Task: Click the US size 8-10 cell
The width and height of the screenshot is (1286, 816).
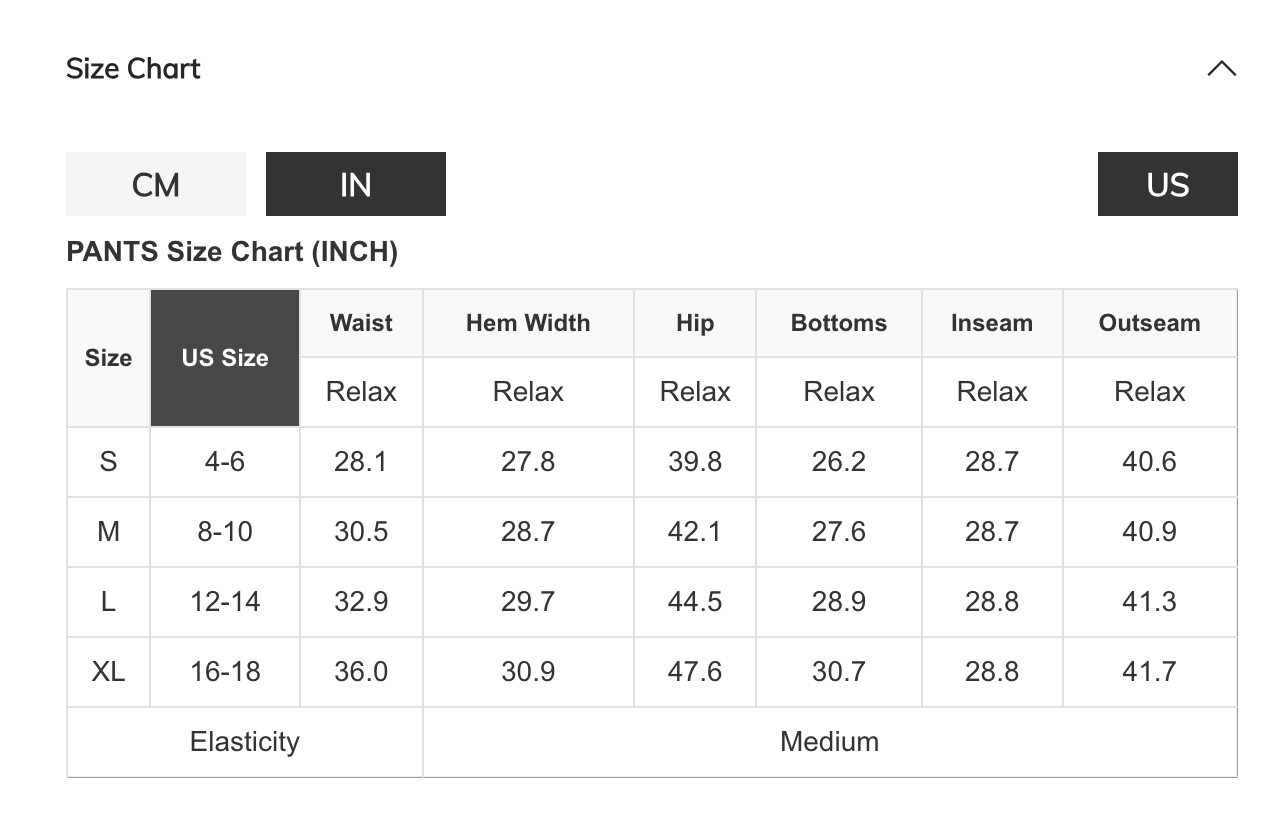Action: pyautogui.click(x=225, y=532)
